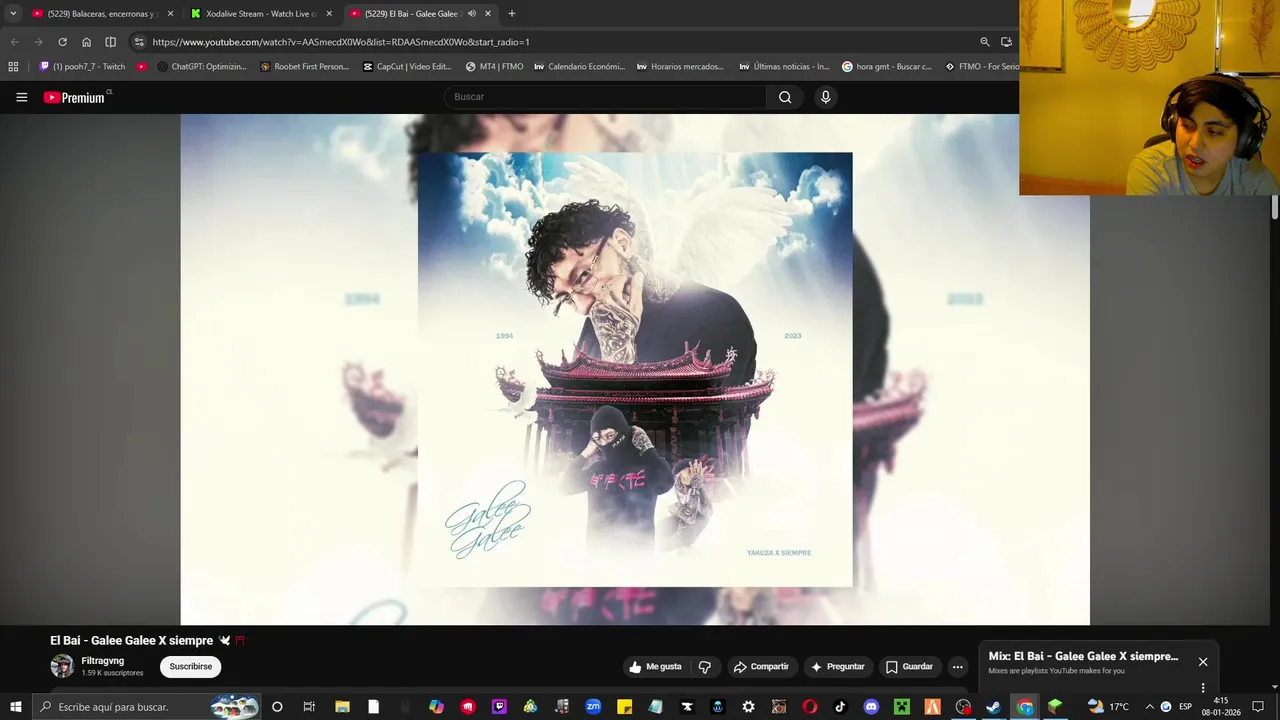Open the 17°C weather widget
Viewport: 1280px width, 720px height.
[x=1108, y=707]
